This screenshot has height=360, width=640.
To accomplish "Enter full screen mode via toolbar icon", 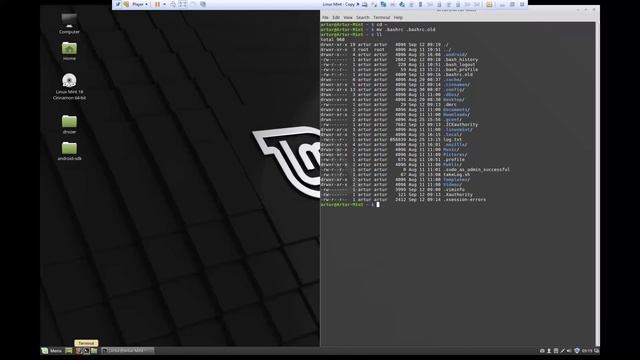I will pos(183,4).
